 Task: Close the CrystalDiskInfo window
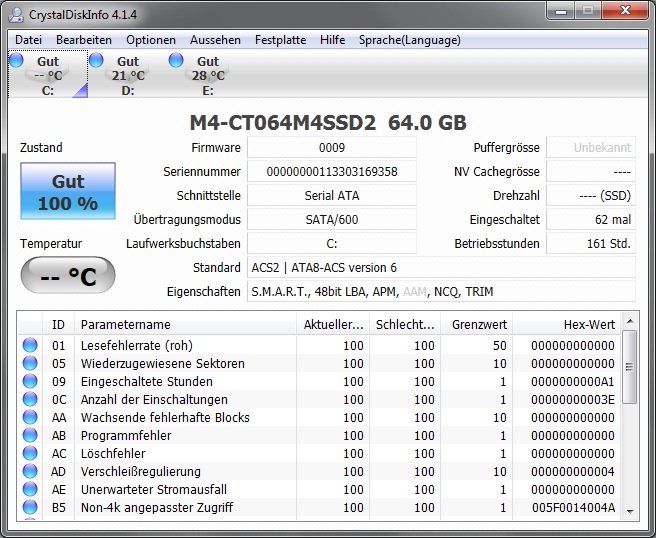coord(625,11)
